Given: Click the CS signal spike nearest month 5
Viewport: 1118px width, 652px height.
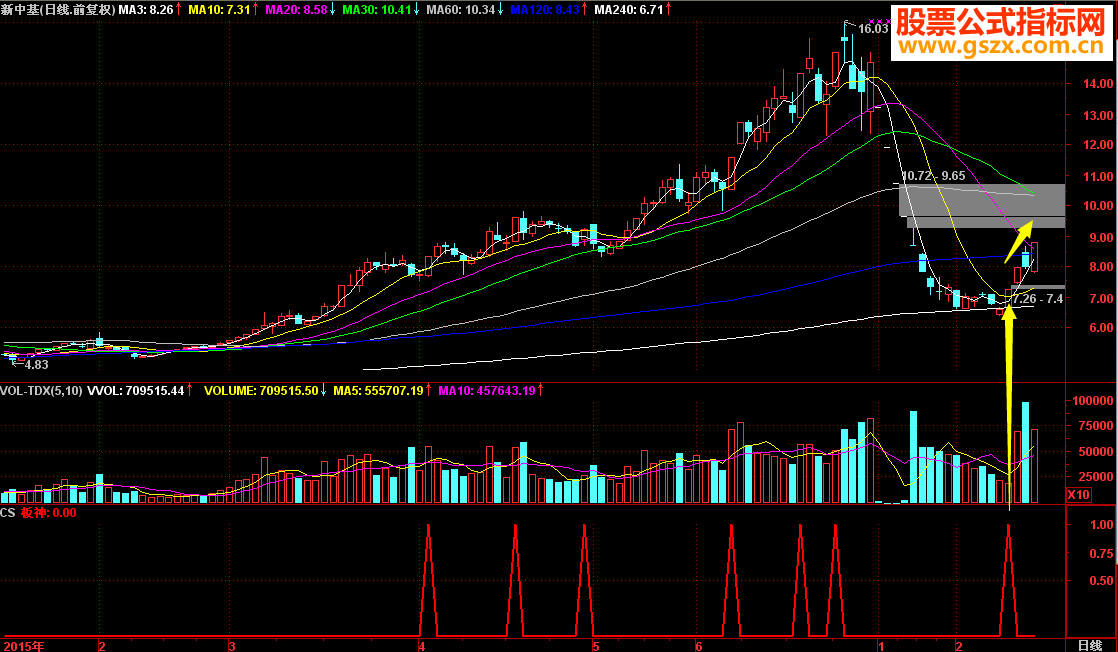Looking at the screenshot, I should coord(585,579).
